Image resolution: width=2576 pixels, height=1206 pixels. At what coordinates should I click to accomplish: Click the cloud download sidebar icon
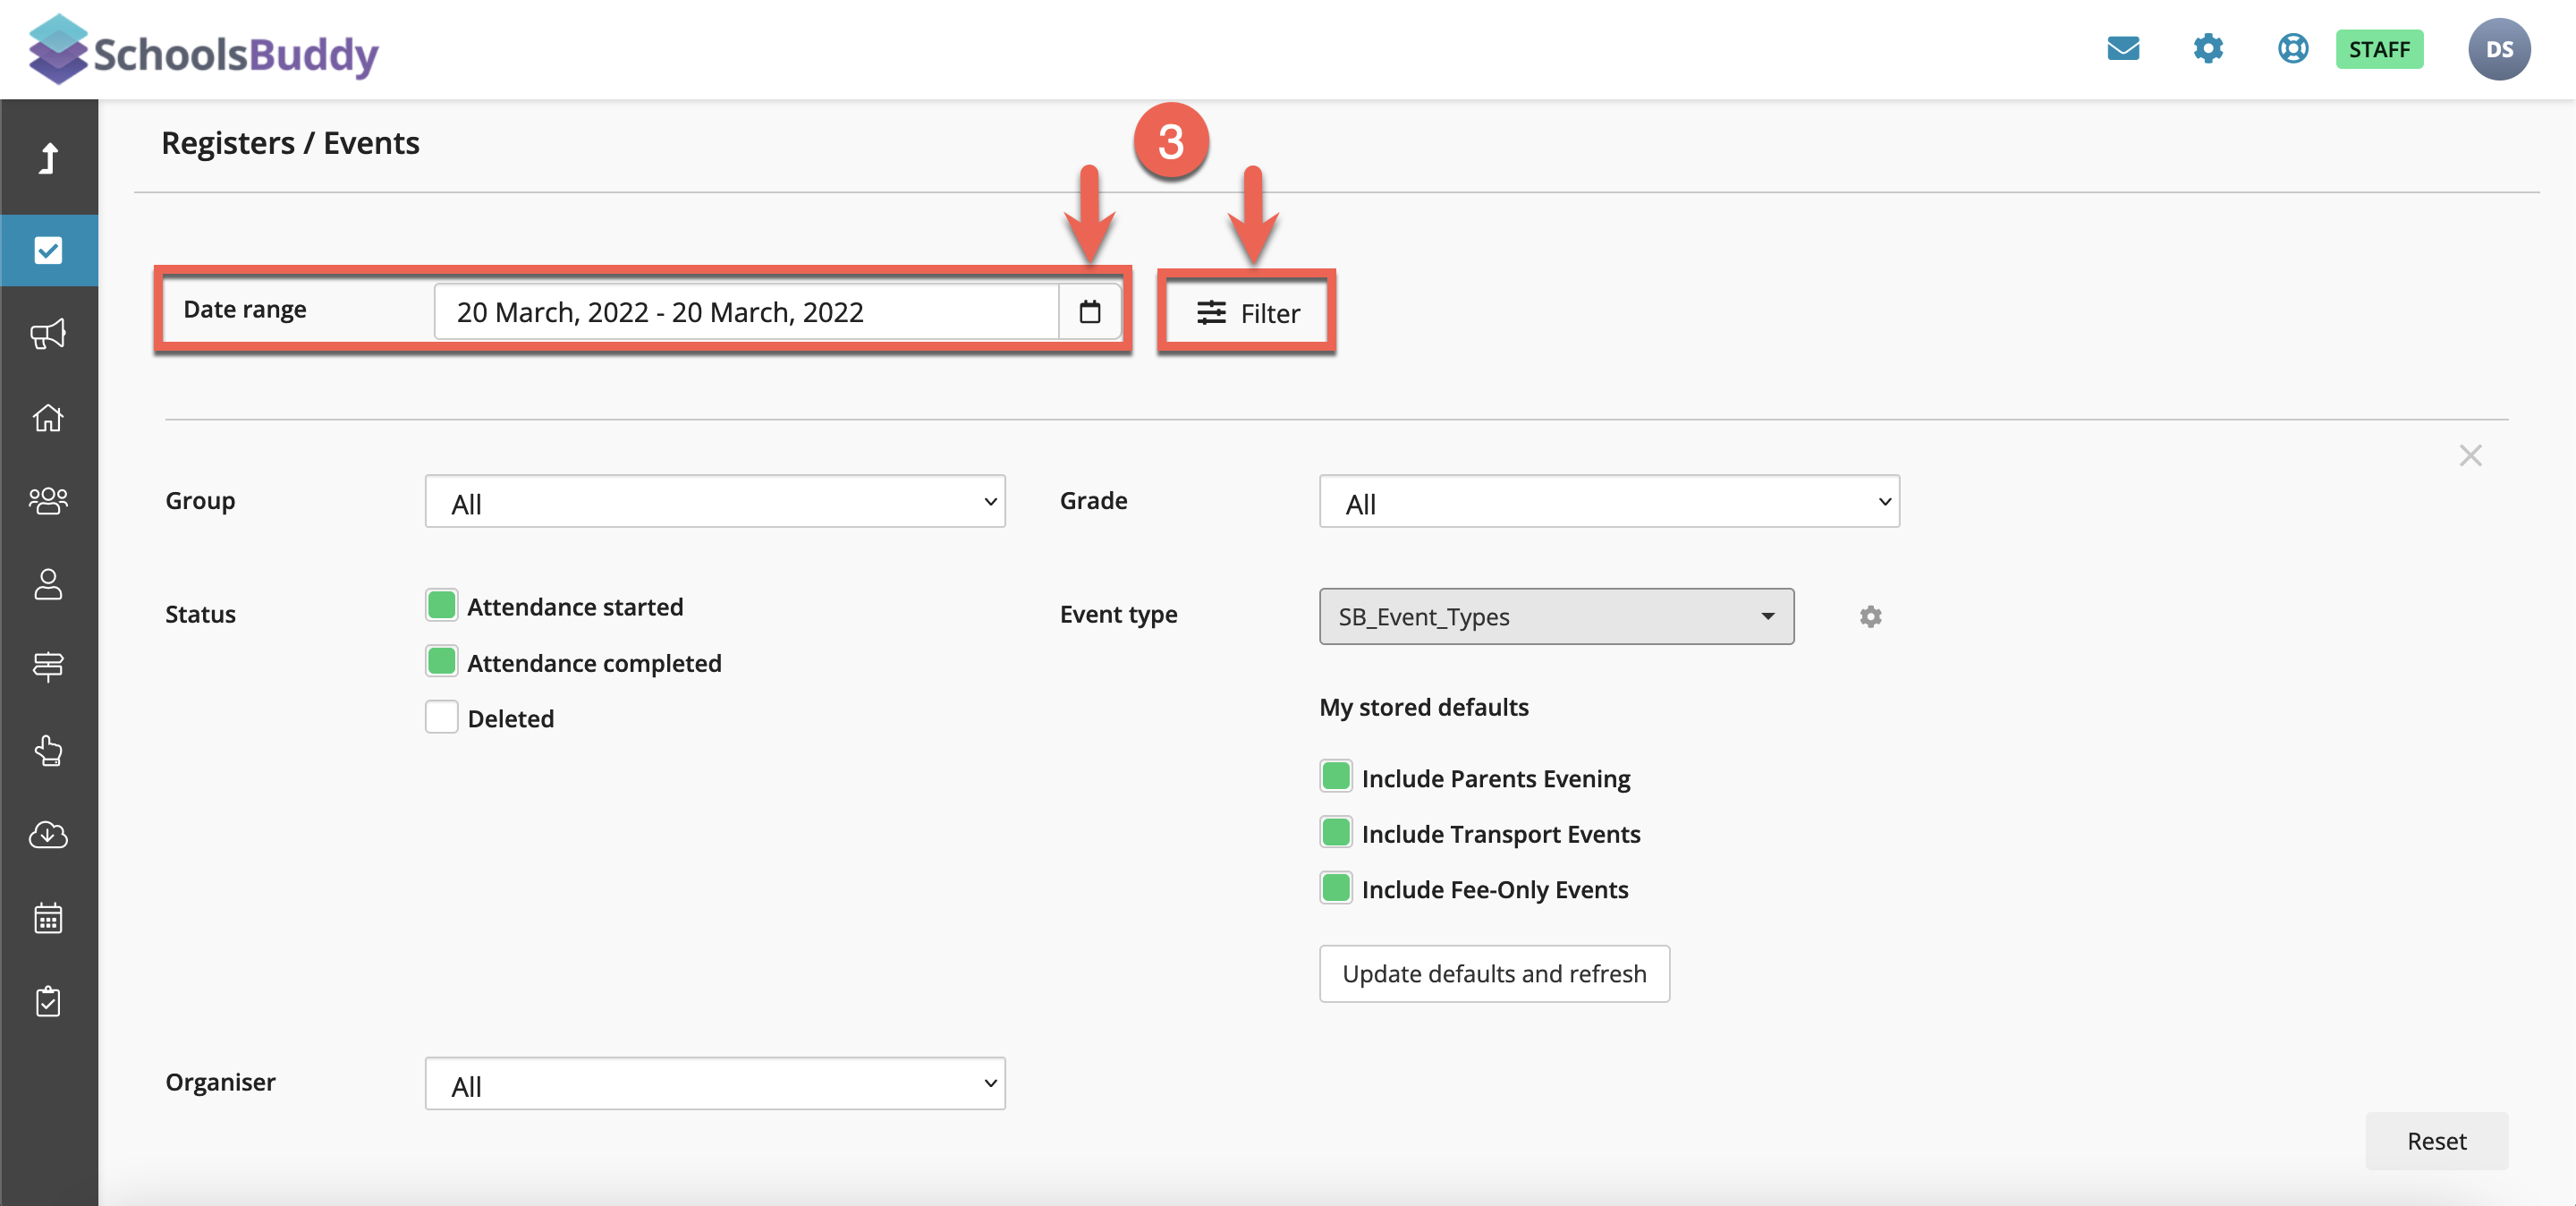tap(48, 834)
